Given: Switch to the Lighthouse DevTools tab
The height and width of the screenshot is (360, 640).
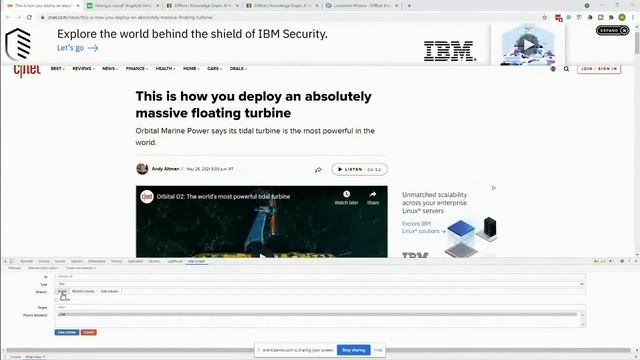Looking at the screenshot, I should coord(175,261).
